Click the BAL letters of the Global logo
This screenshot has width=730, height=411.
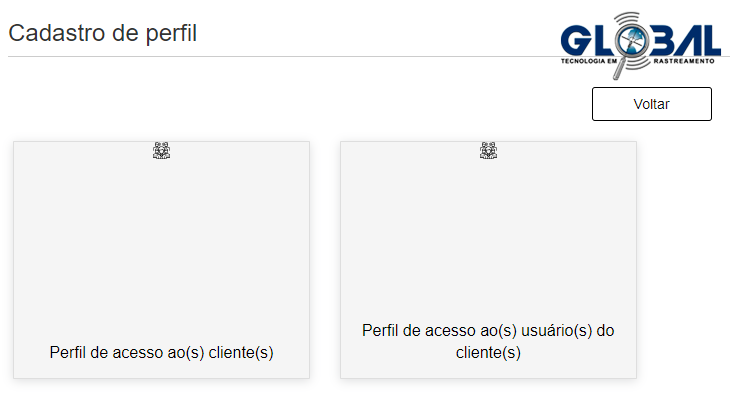pos(684,40)
